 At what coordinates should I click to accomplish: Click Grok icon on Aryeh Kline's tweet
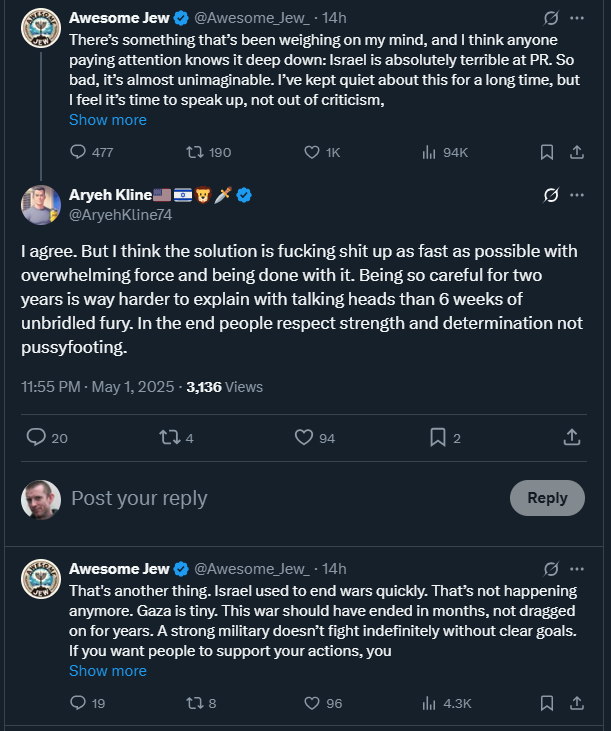tap(549, 194)
